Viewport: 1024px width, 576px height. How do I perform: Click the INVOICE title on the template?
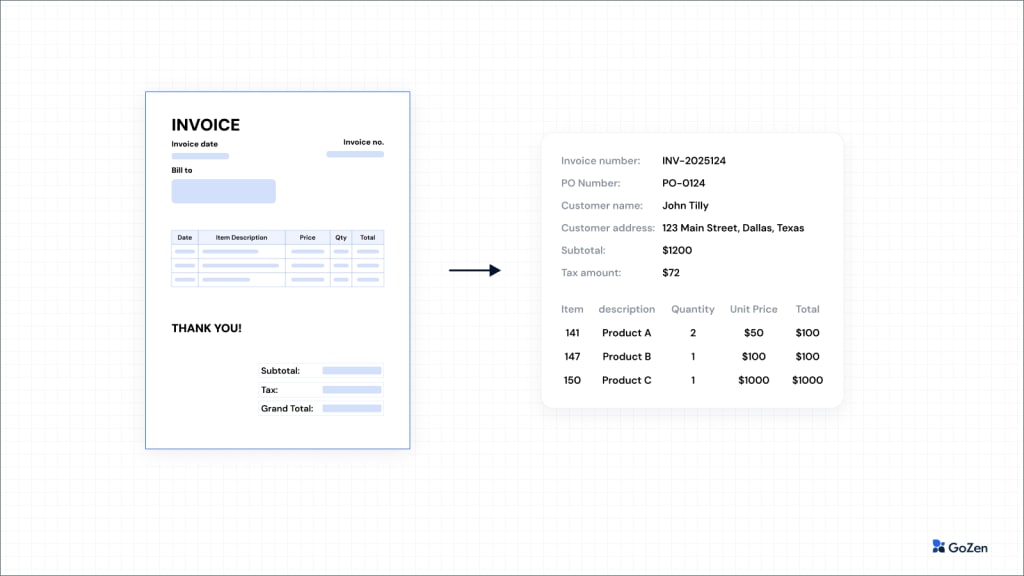click(206, 125)
